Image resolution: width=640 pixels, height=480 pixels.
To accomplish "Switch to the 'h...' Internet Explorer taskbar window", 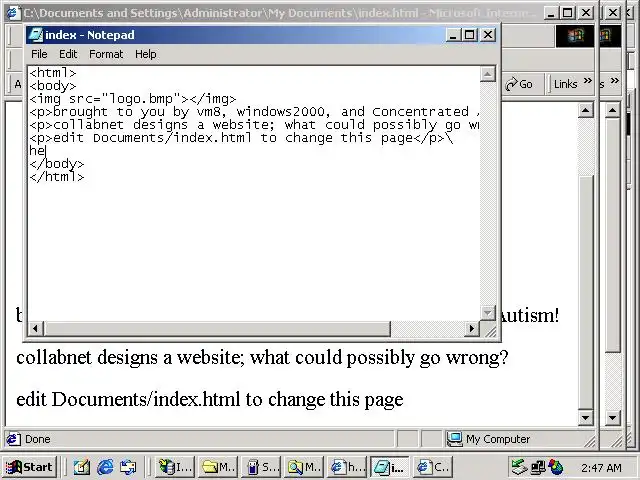I will 347,467.
